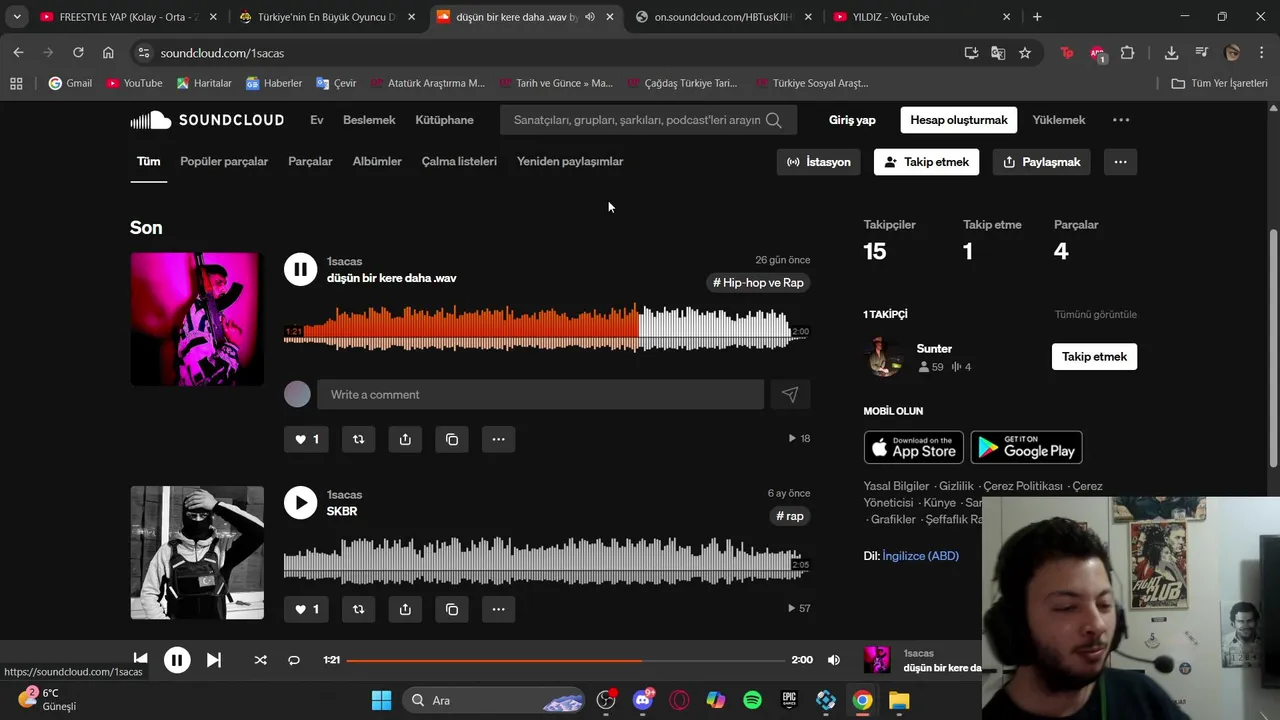This screenshot has height=720, width=1280.
Task: Click the İstasyon button
Action: click(819, 162)
